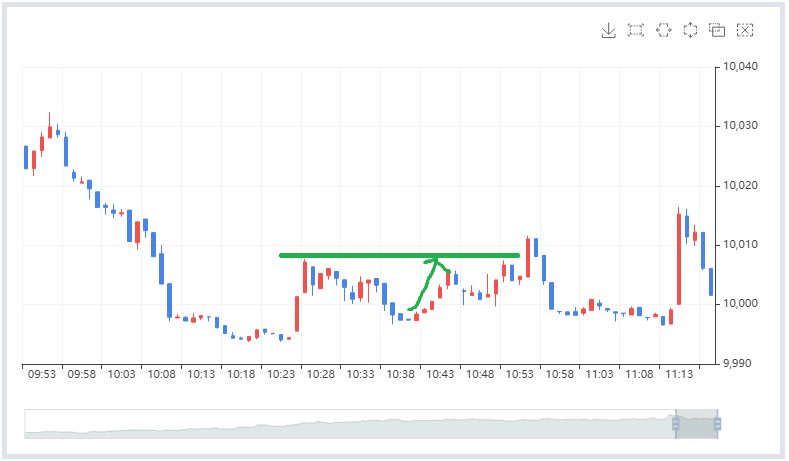The image size is (789, 461).
Task: Click the 10:43 time axis label
Action: (440, 374)
